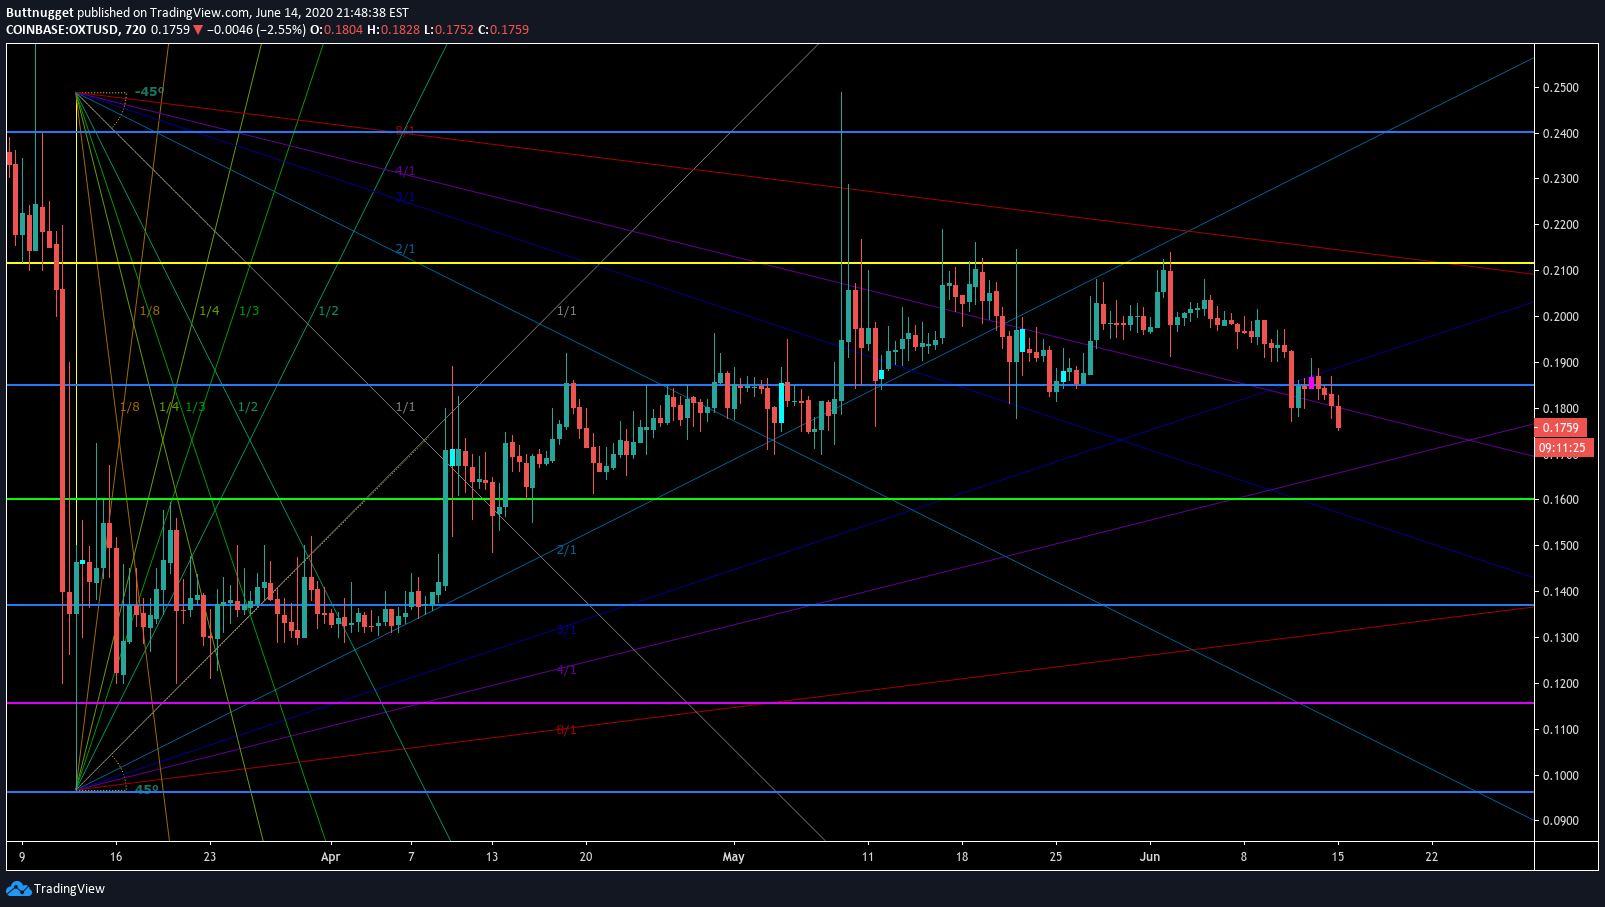The height and width of the screenshot is (907, 1605).
Task: Click the 45° angle label of lower Gann fan
Action: pos(147,789)
